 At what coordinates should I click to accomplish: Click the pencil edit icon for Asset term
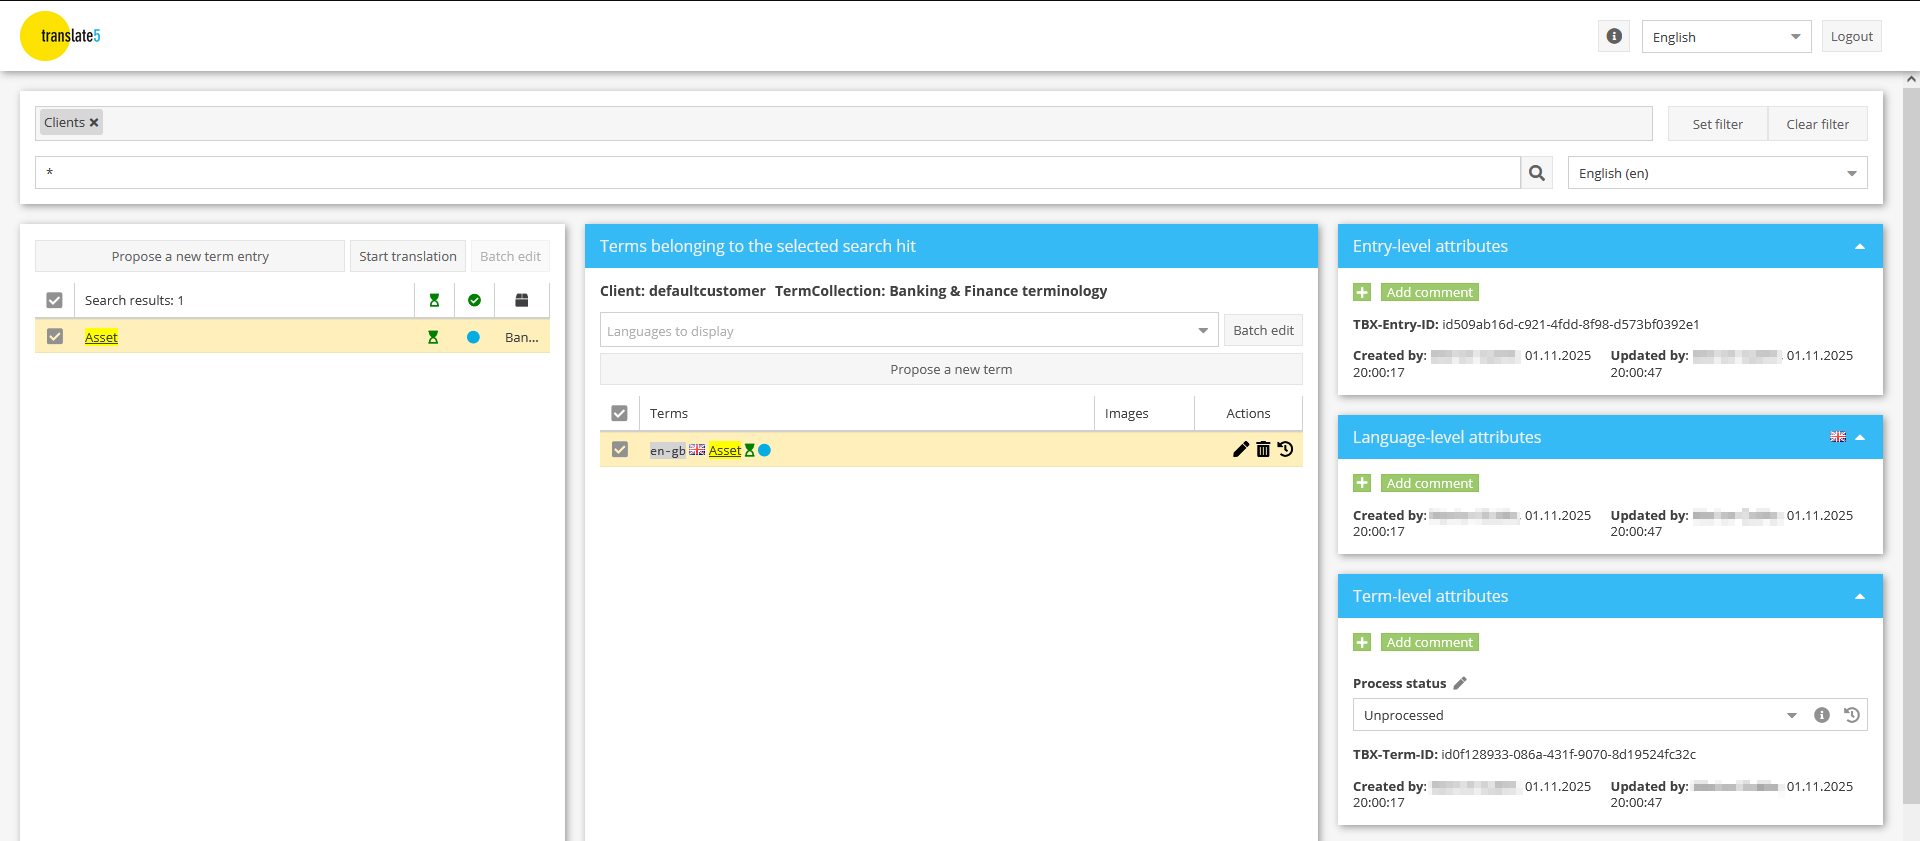pyautogui.click(x=1241, y=450)
